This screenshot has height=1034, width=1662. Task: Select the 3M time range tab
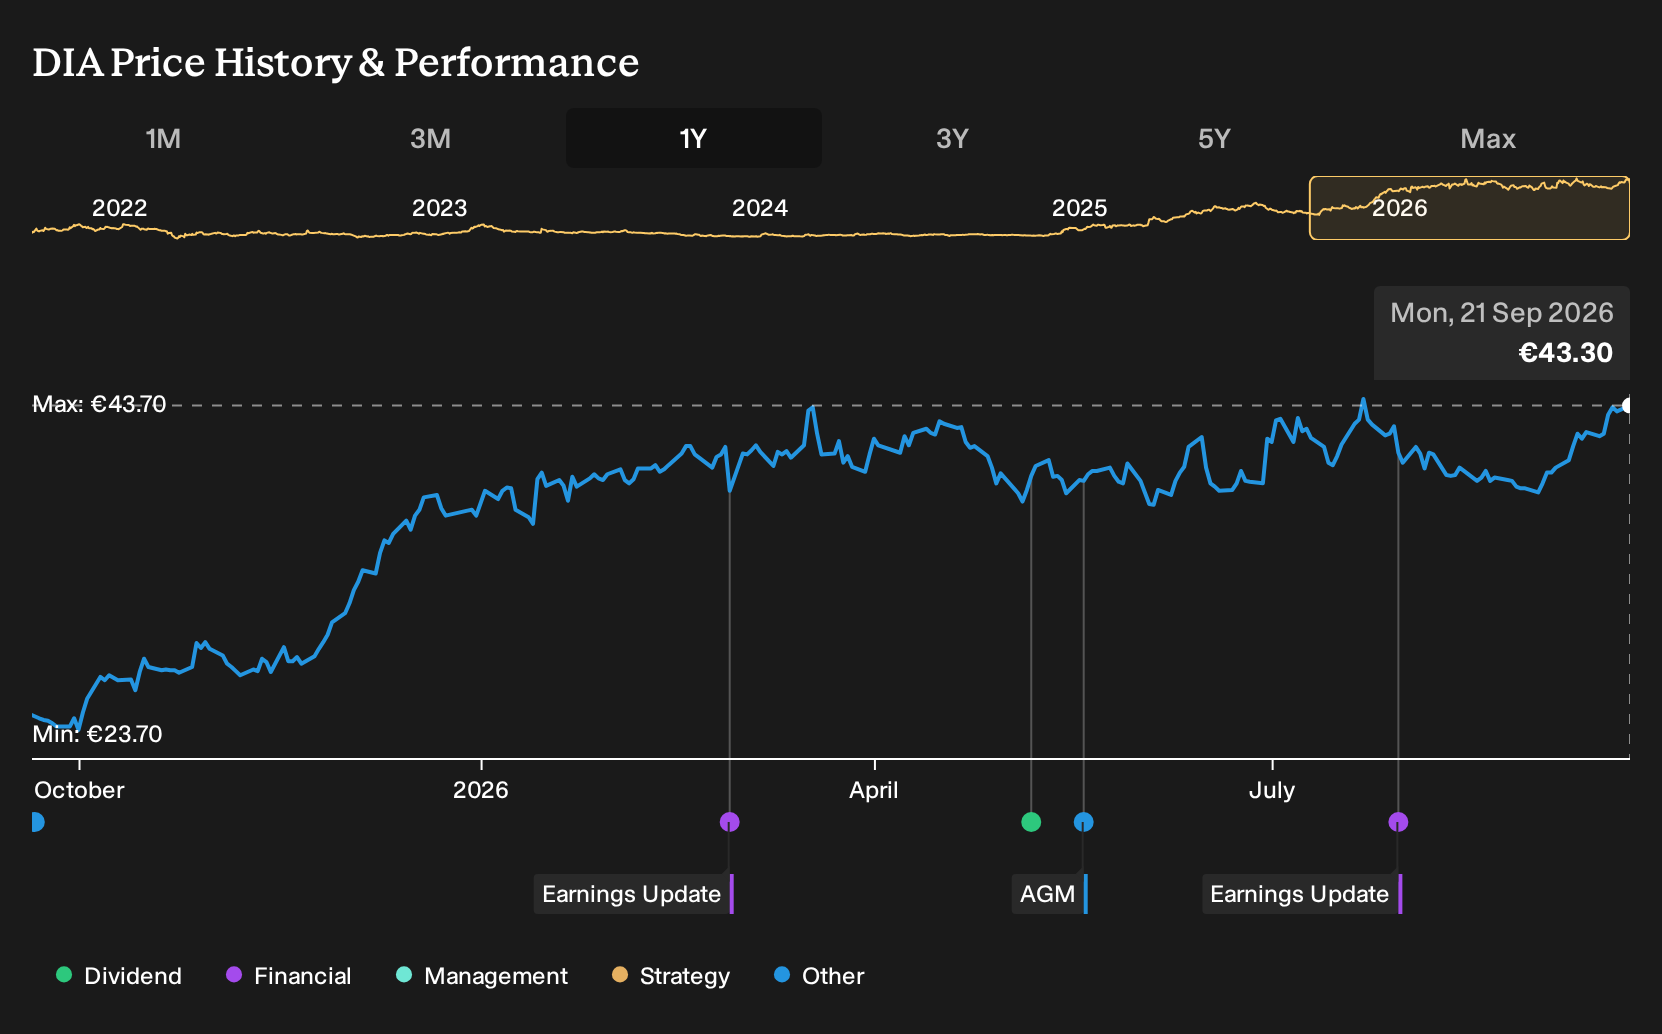click(x=430, y=138)
